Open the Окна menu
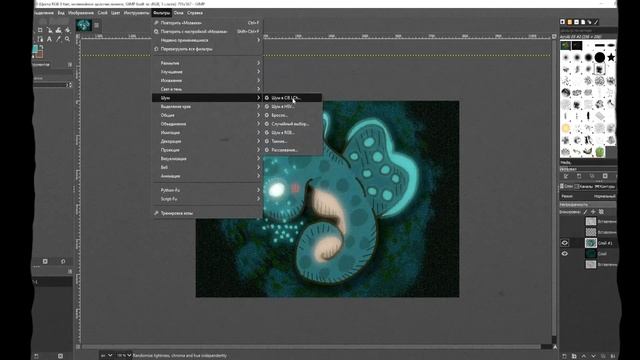This screenshot has width=640, height=360. coord(178,13)
